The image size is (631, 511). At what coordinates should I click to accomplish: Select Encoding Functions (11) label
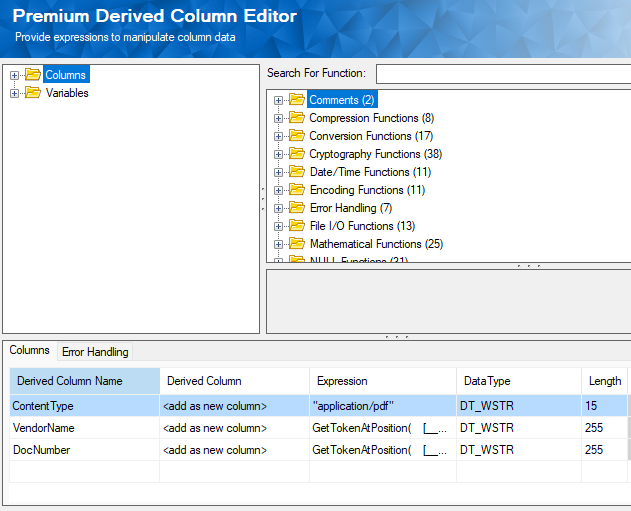click(367, 190)
